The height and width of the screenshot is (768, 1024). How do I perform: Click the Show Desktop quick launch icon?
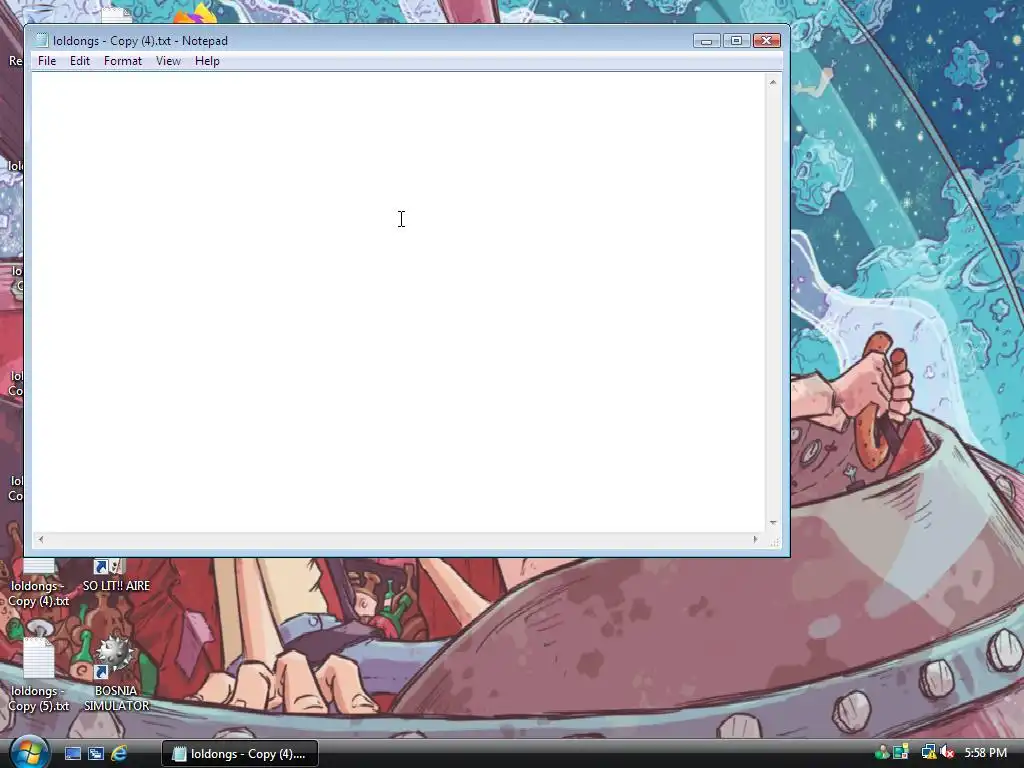[72, 754]
